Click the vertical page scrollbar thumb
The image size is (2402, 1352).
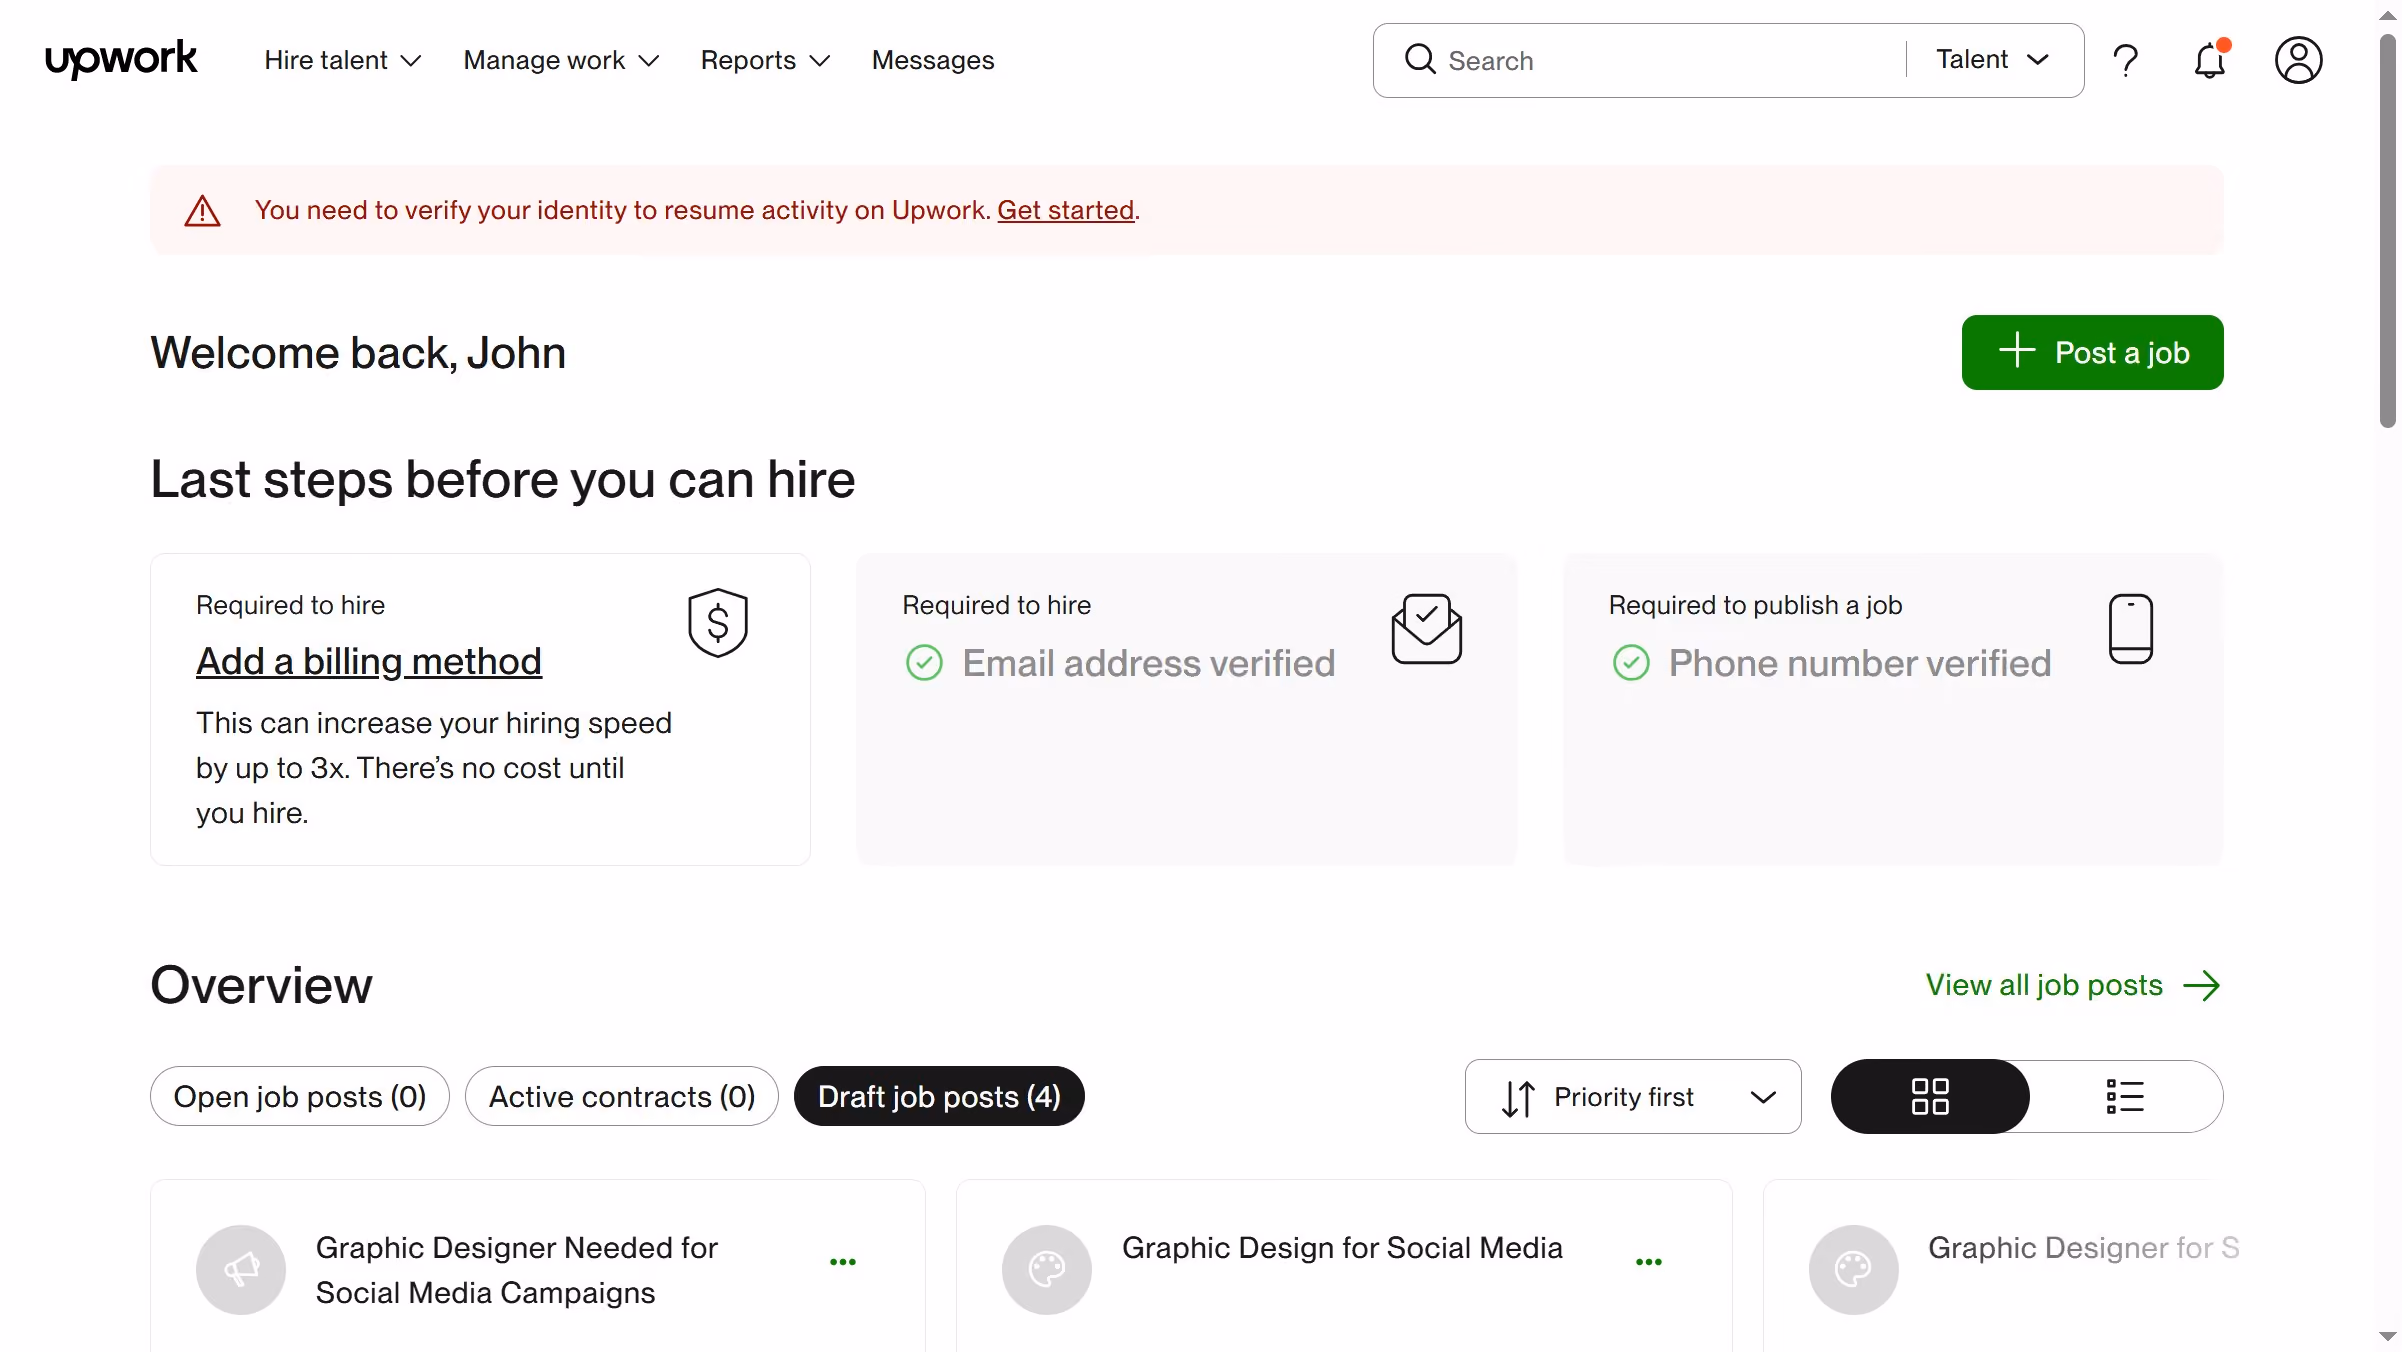pos(2388,230)
